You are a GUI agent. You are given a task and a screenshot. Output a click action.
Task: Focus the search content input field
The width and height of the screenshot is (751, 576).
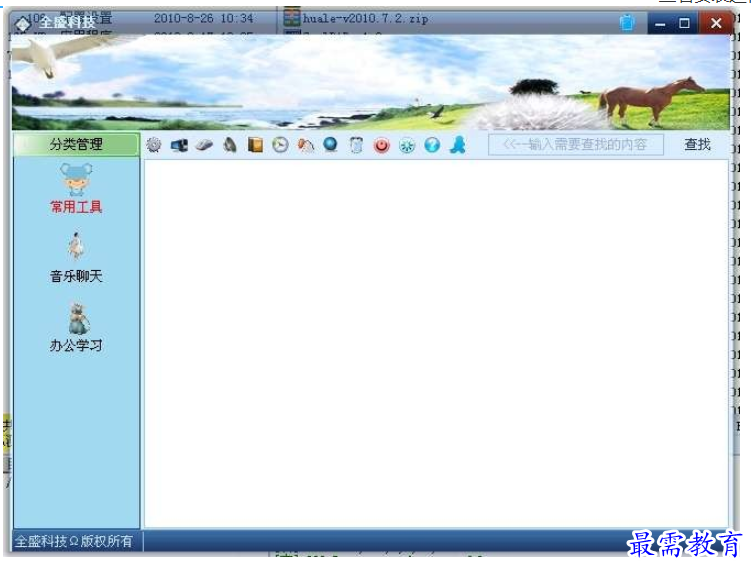575,145
